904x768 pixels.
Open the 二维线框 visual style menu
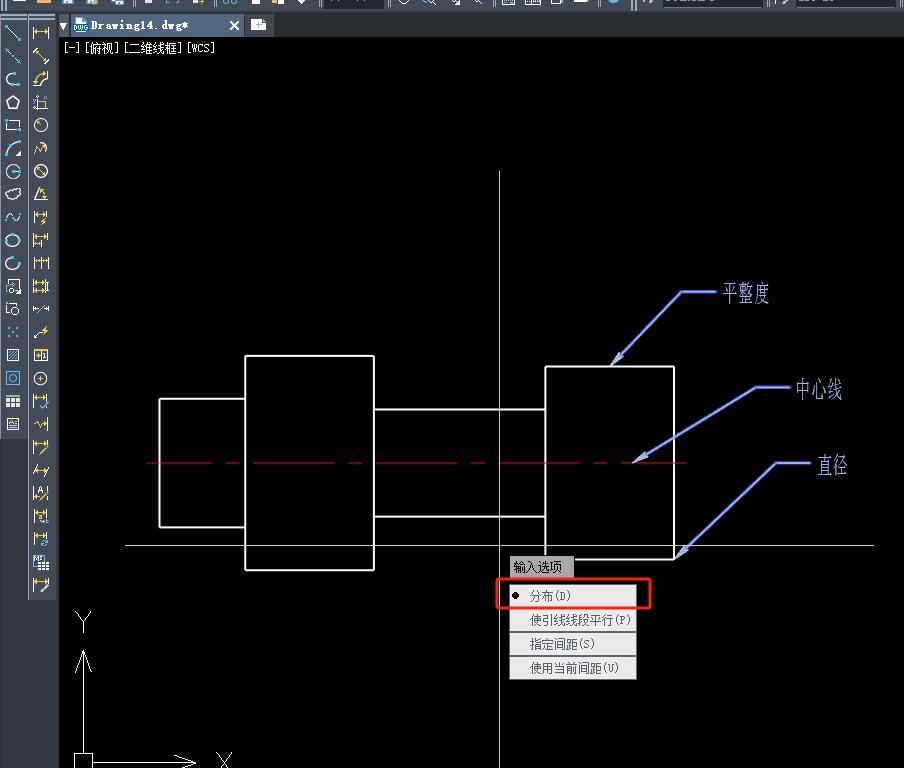tap(153, 48)
